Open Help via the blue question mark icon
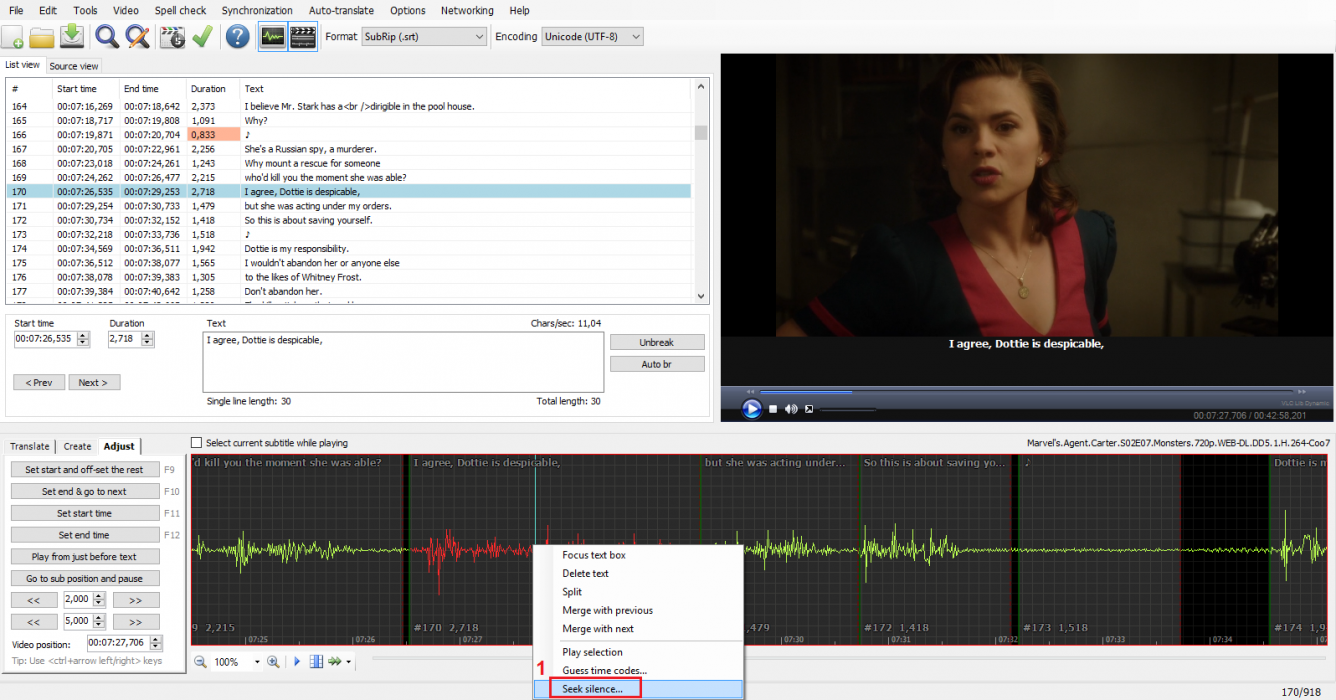 click(237, 37)
